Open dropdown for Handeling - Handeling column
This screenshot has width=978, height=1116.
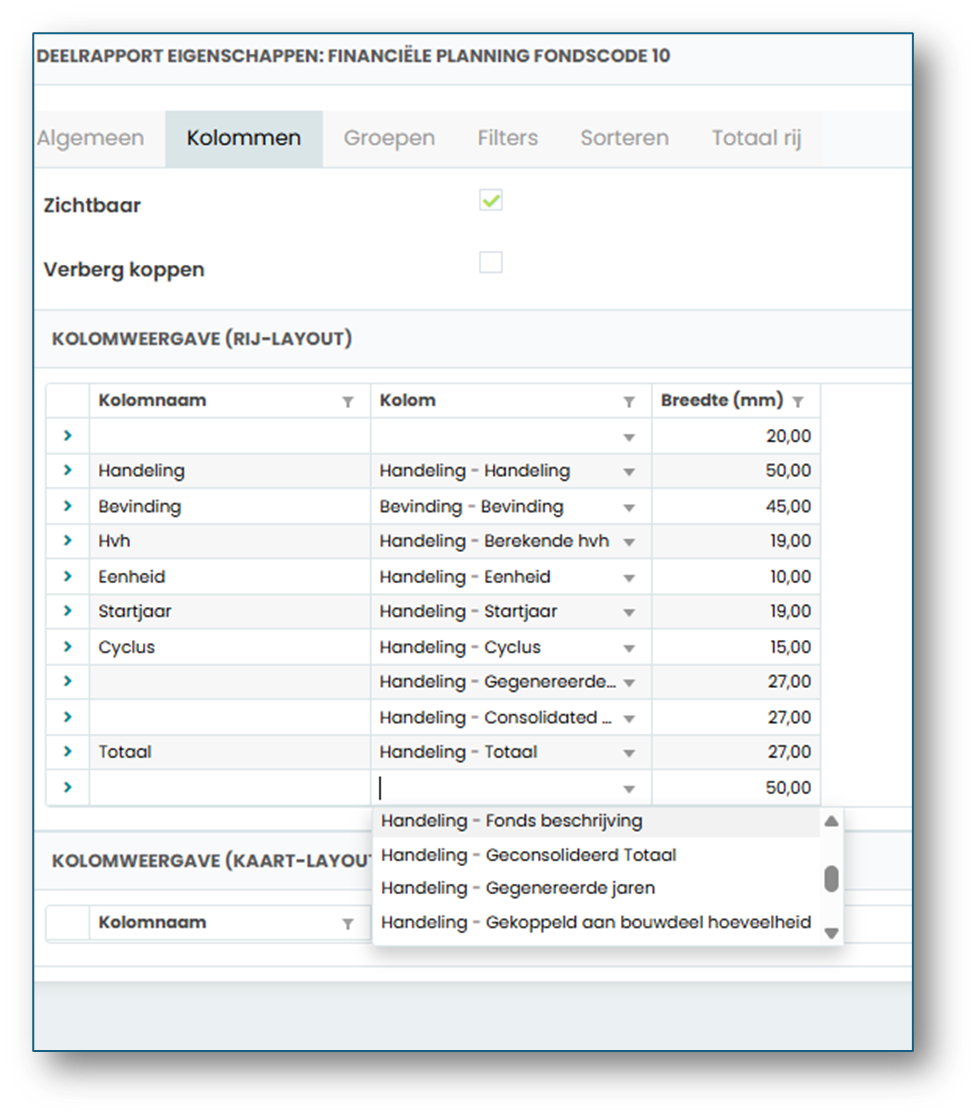tap(629, 472)
